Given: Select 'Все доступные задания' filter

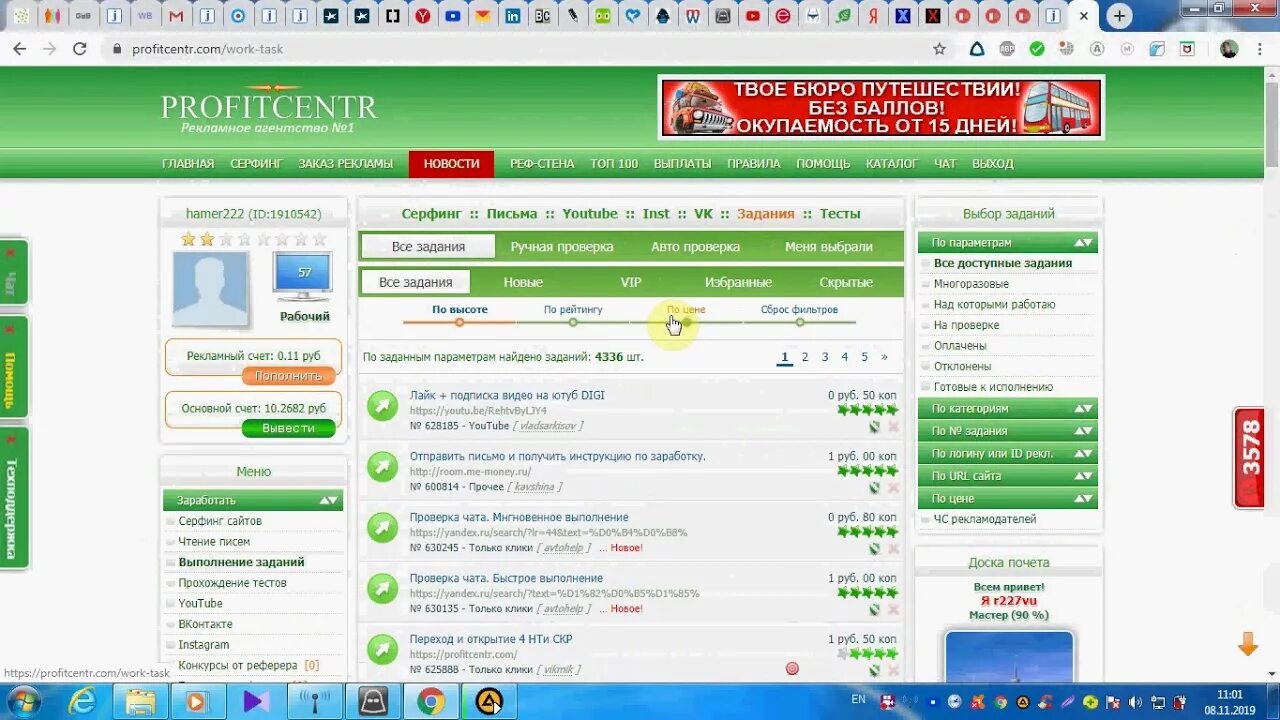Looking at the screenshot, I should [x=1003, y=263].
